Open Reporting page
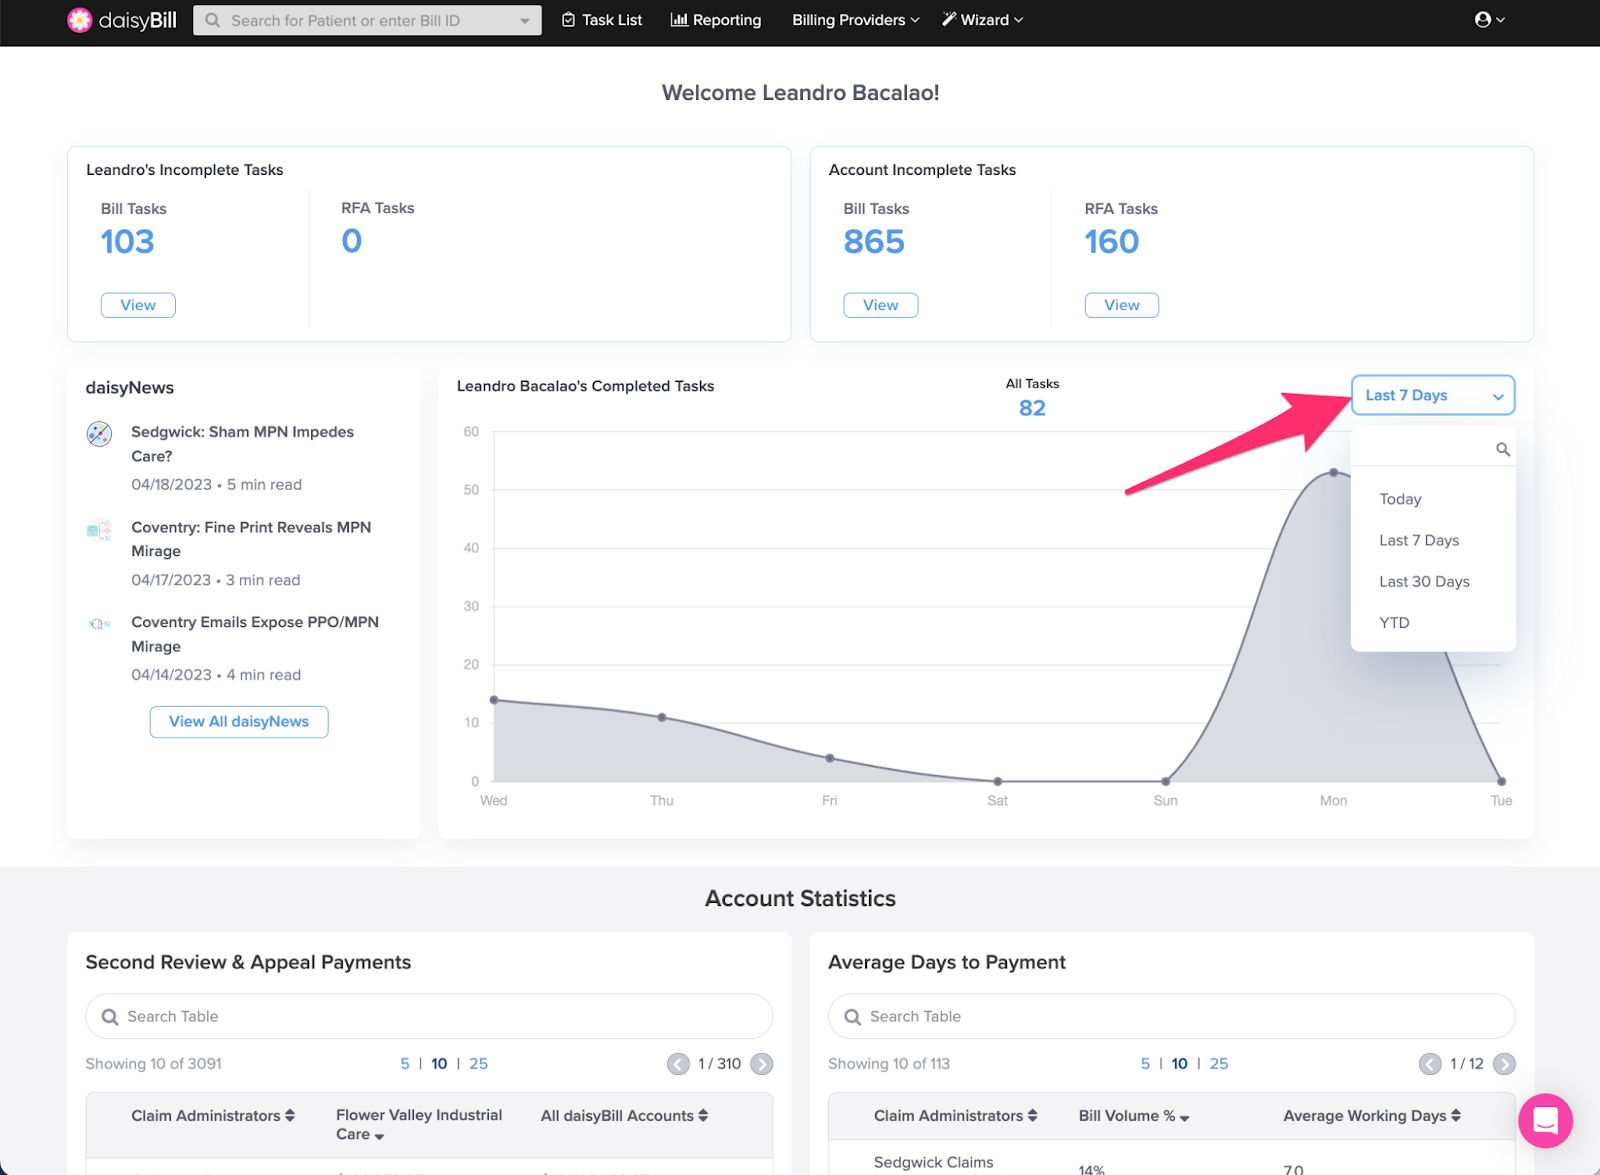This screenshot has width=1600, height=1175. (716, 20)
